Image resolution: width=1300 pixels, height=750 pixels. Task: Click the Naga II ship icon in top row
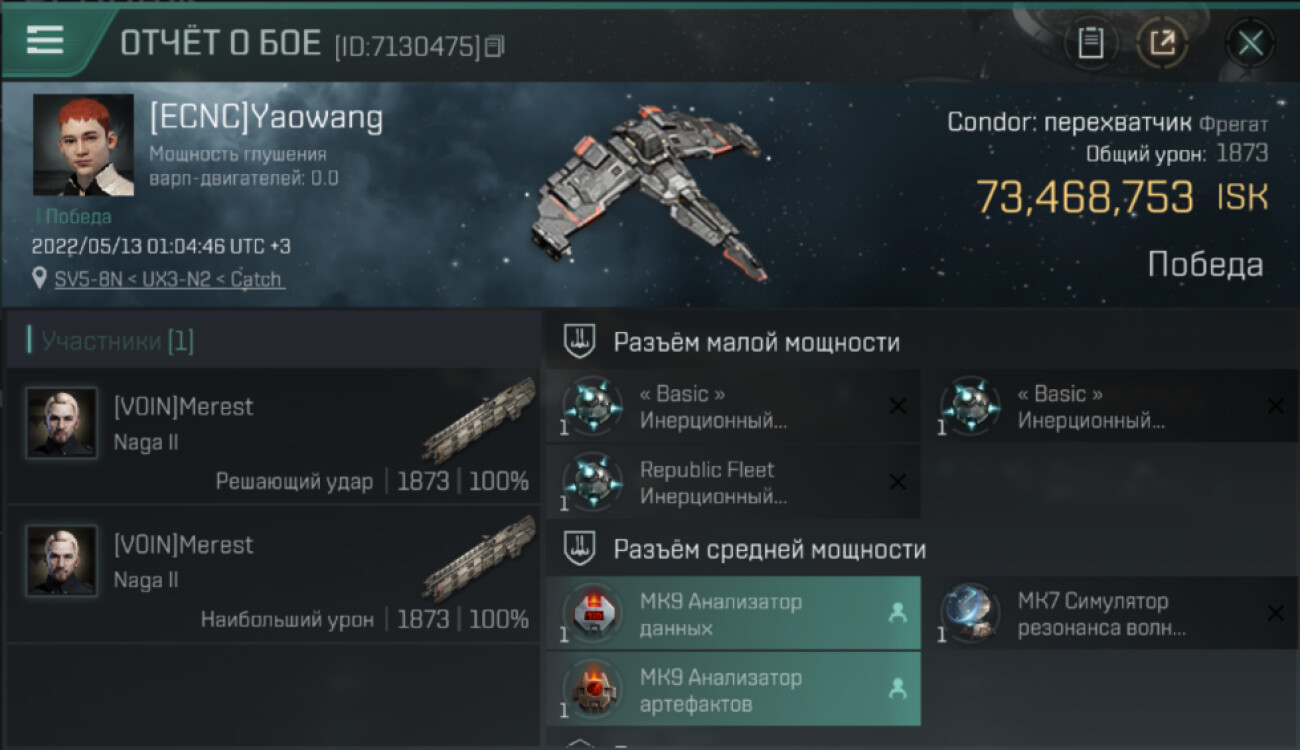tap(478, 420)
